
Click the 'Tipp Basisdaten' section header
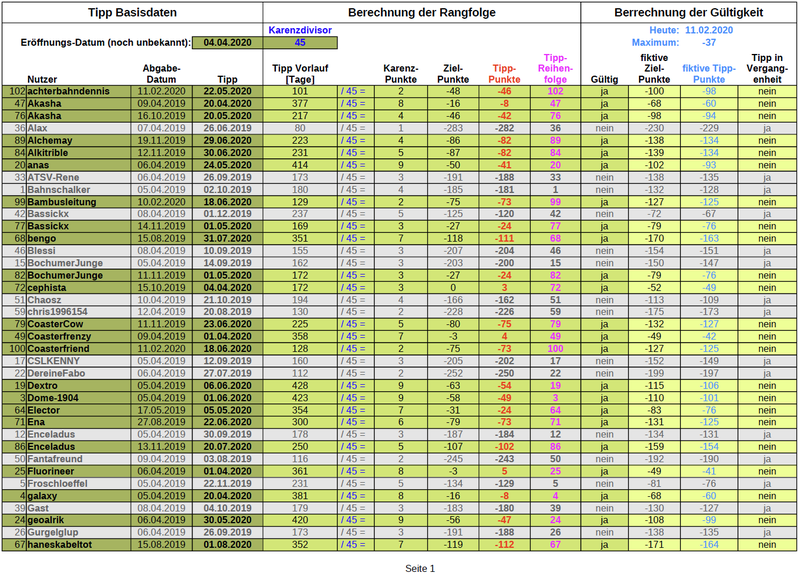point(132,13)
